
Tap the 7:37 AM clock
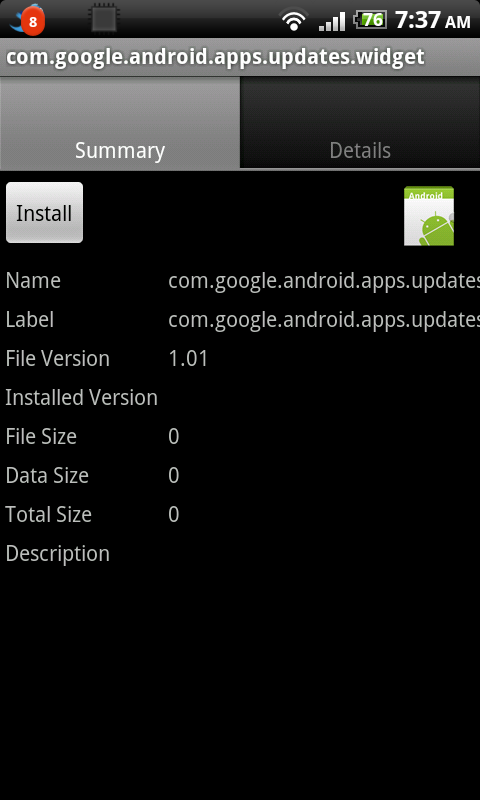pos(433,20)
